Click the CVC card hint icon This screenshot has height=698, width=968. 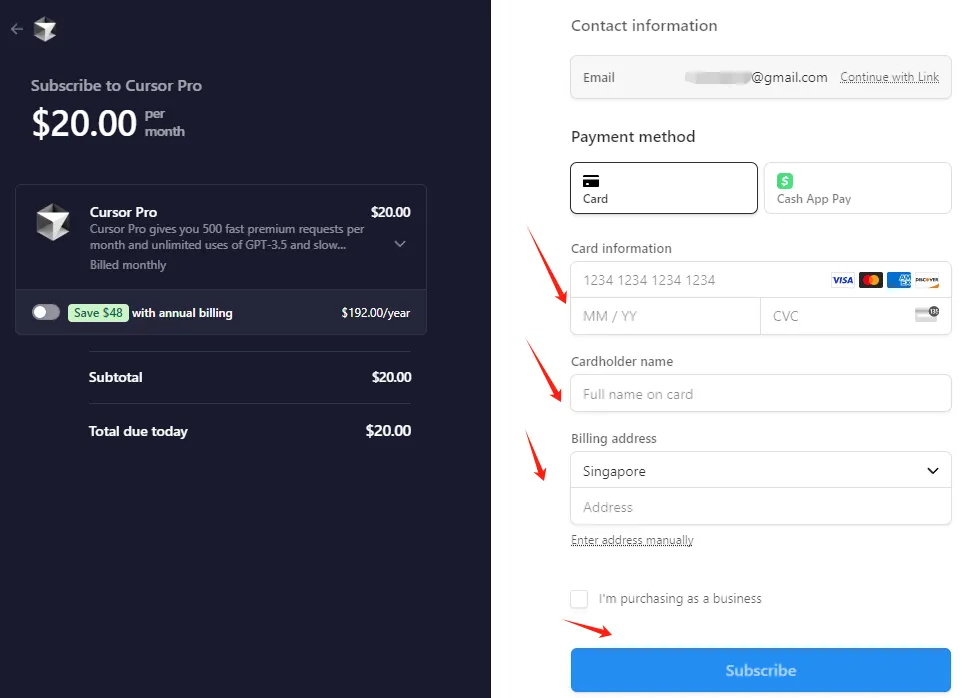click(x=926, y=315)
